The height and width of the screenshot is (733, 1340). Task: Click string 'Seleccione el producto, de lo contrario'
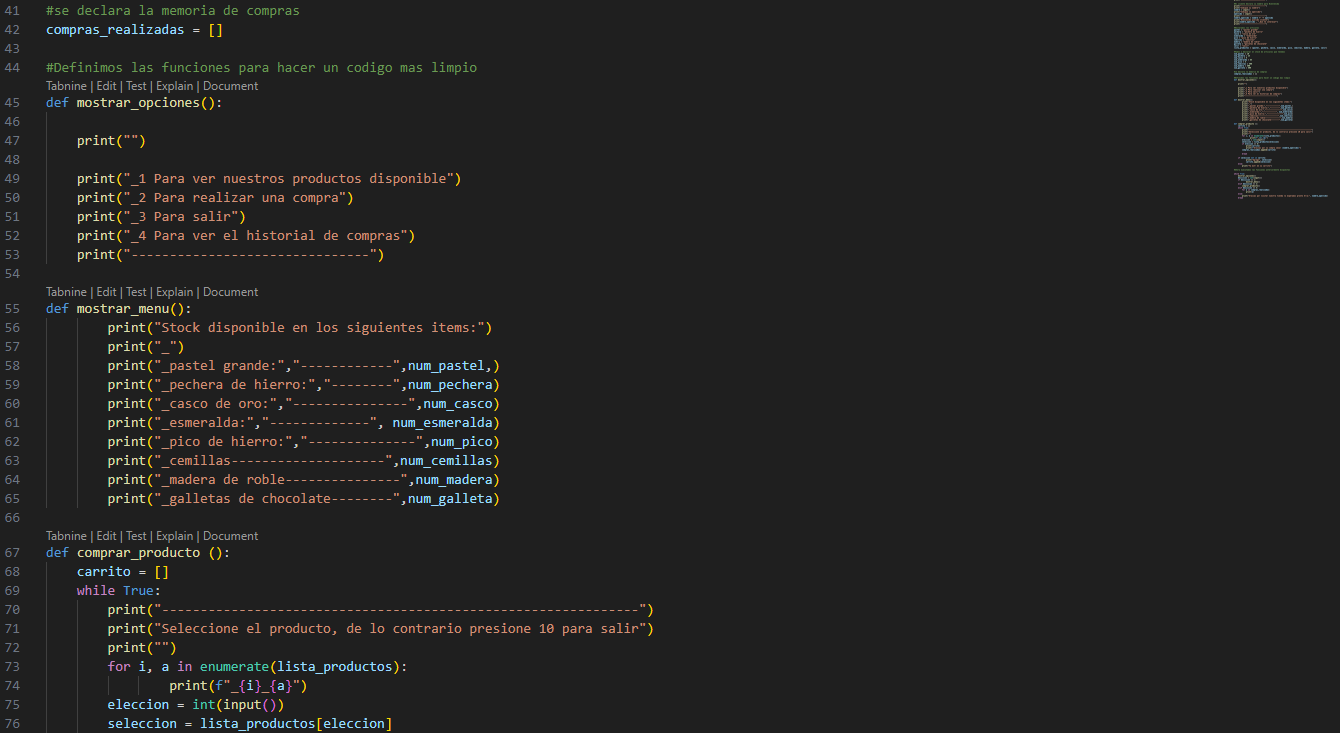tap(400, 628)
